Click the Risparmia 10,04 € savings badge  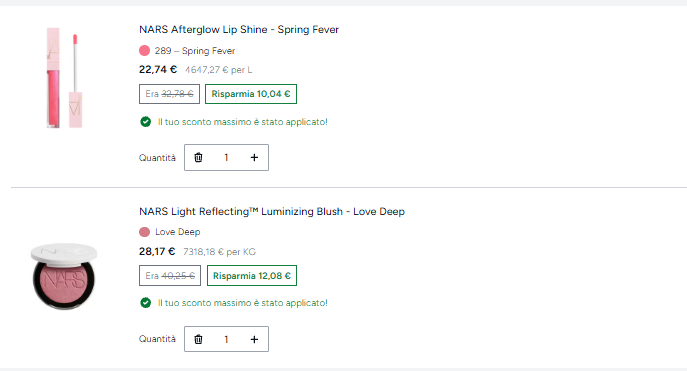[251, 94]
